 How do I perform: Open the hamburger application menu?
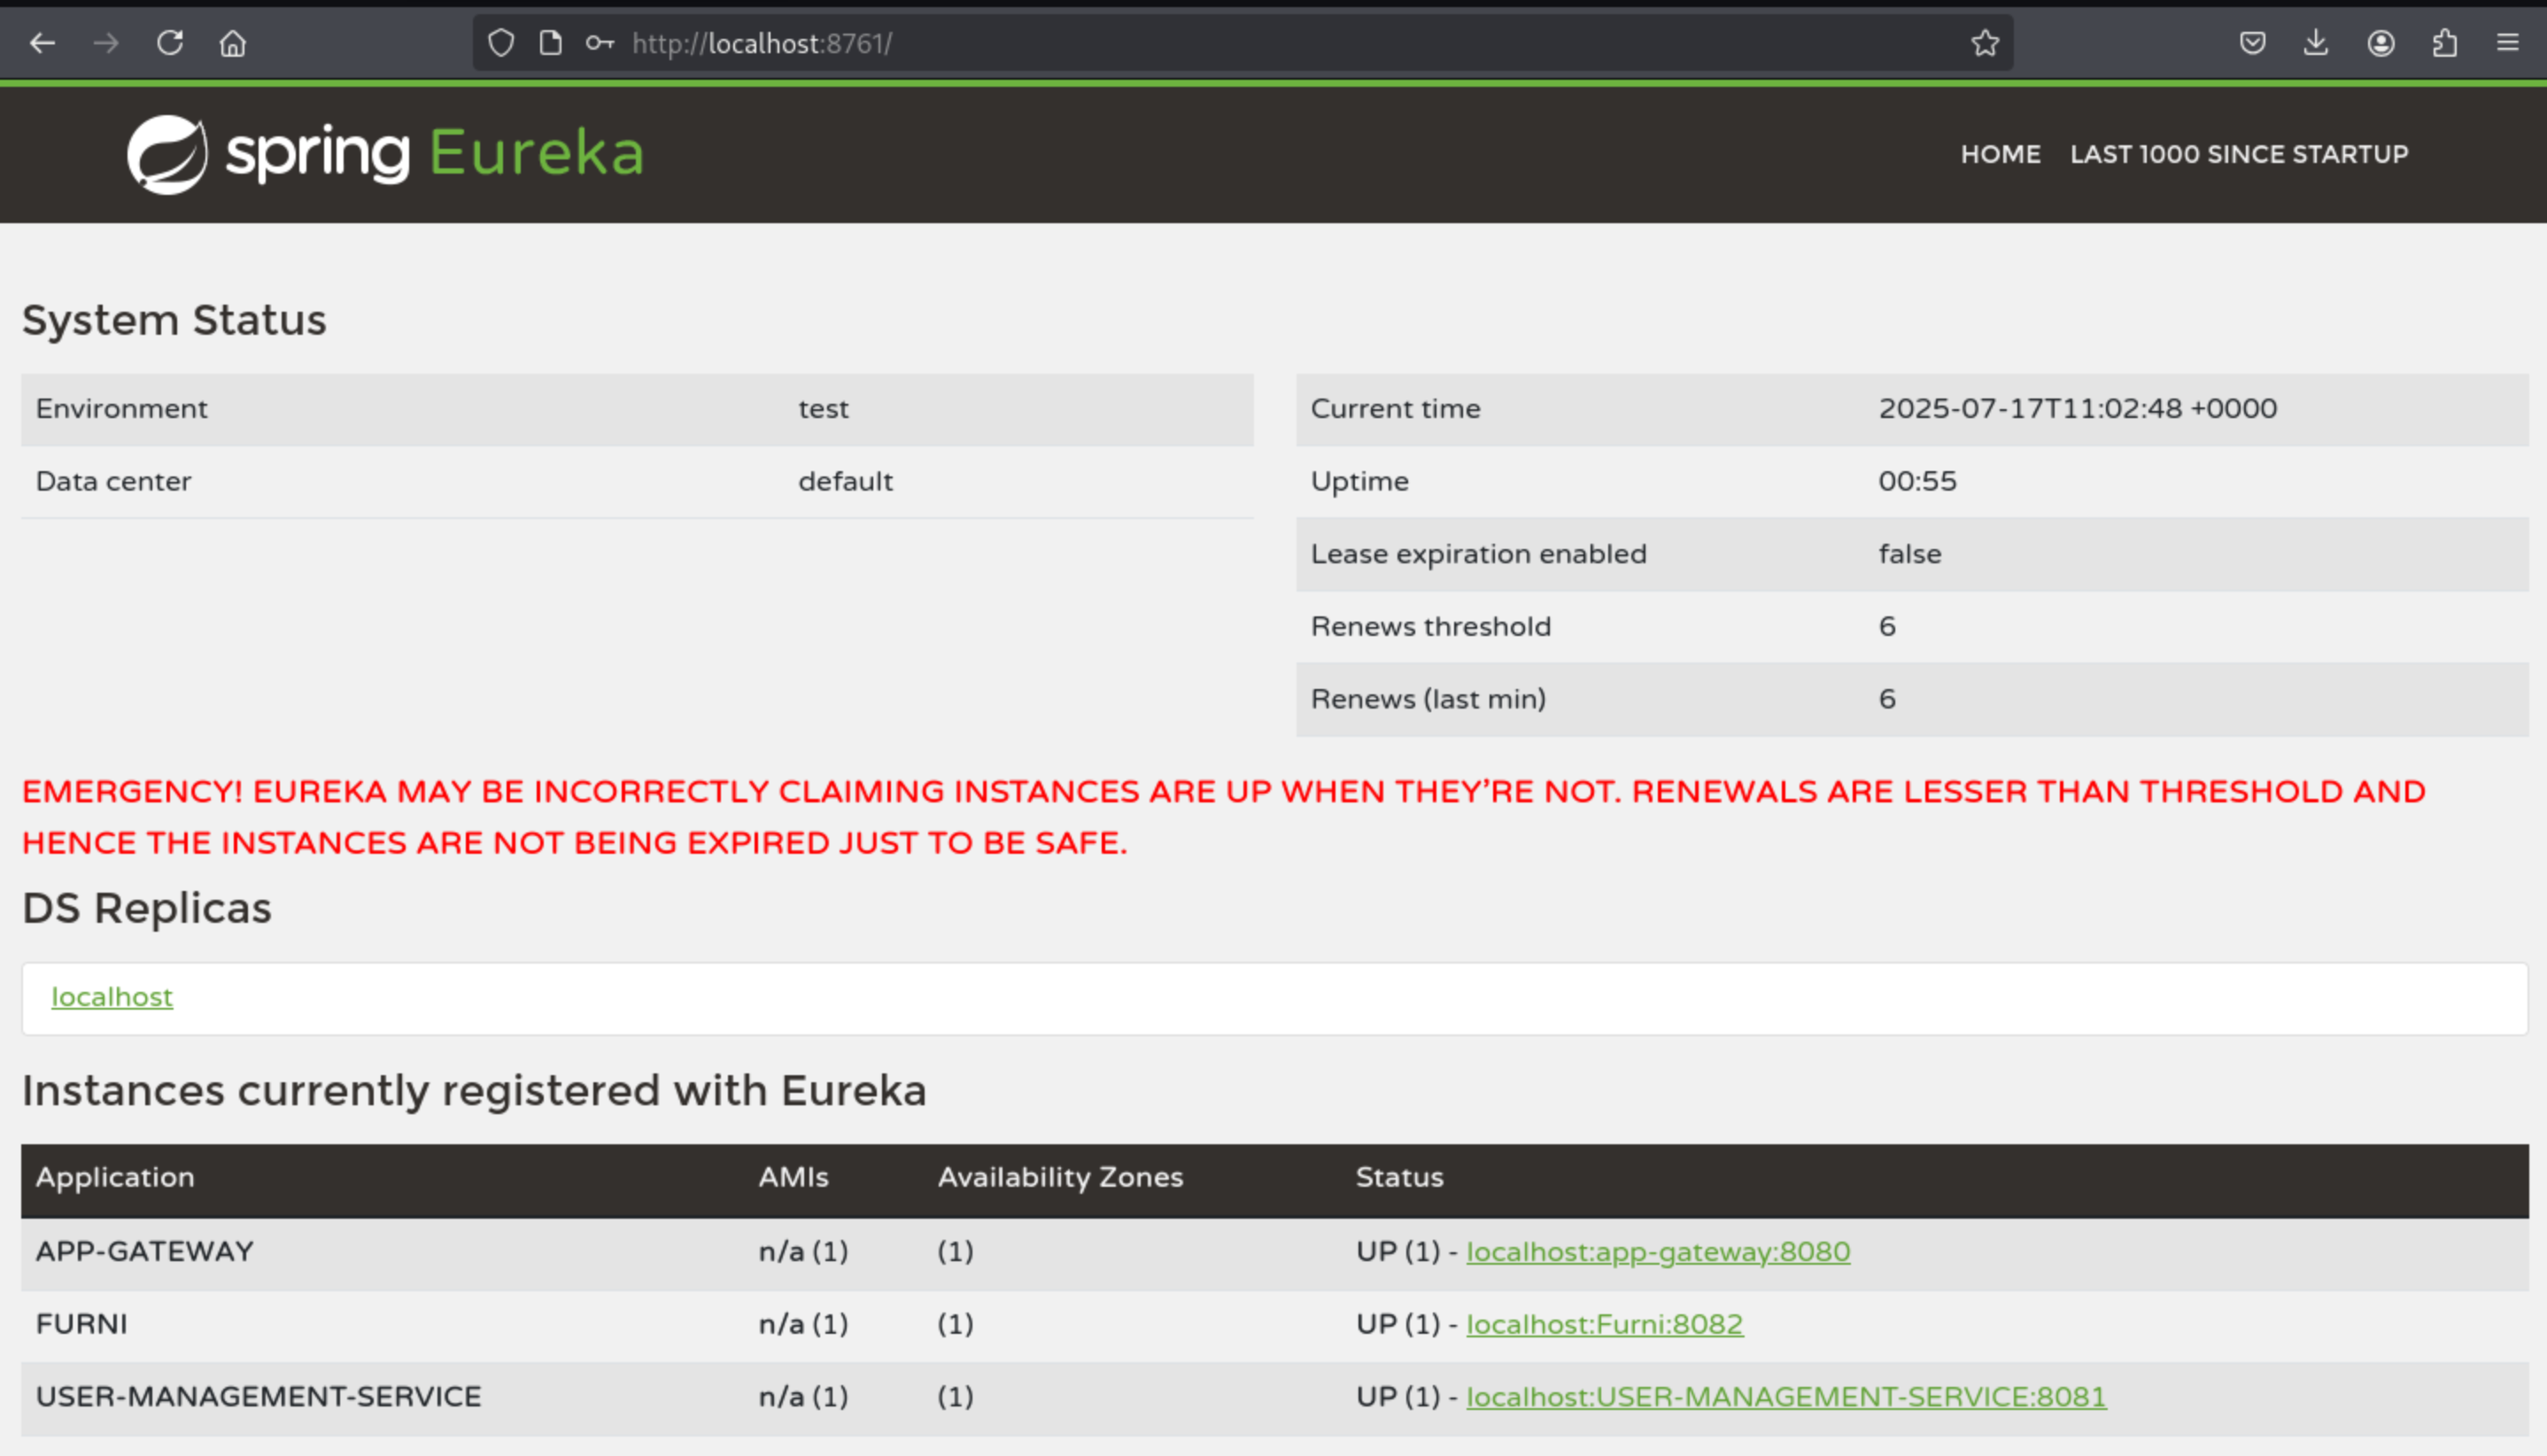pos(2507,43)
